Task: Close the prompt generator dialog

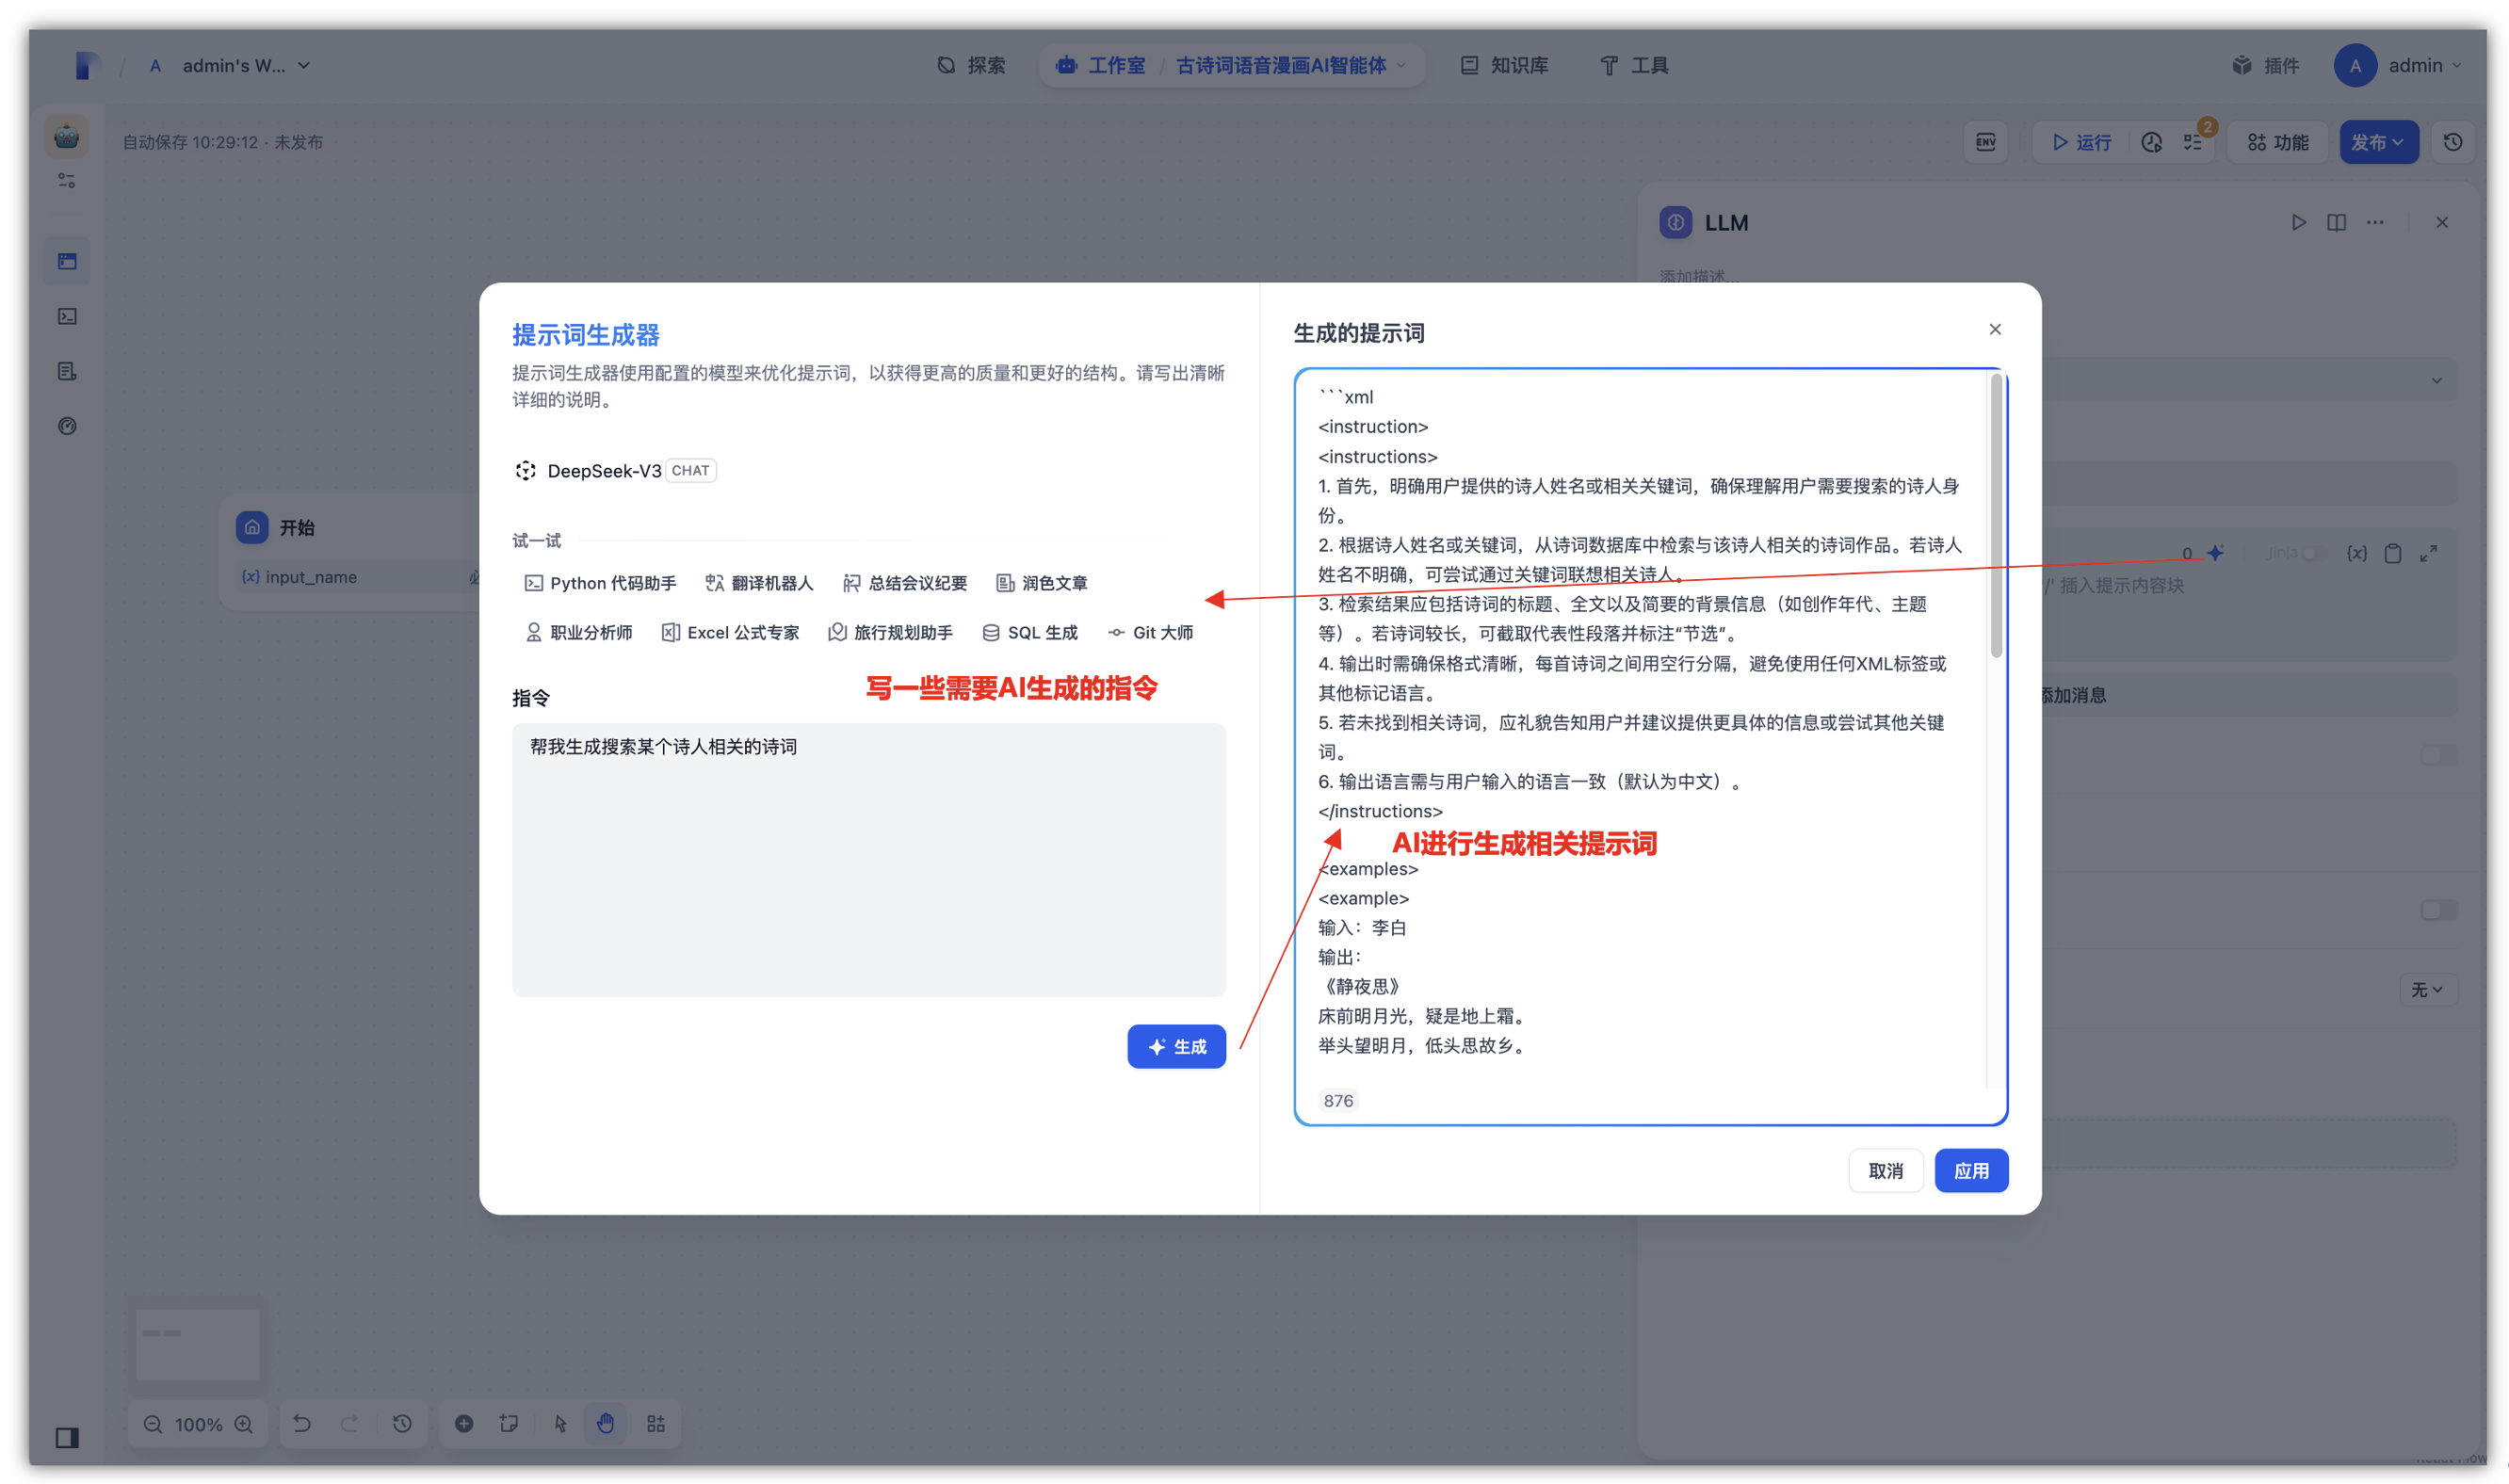Action: pyautogui.click(x=1994, y=329)
